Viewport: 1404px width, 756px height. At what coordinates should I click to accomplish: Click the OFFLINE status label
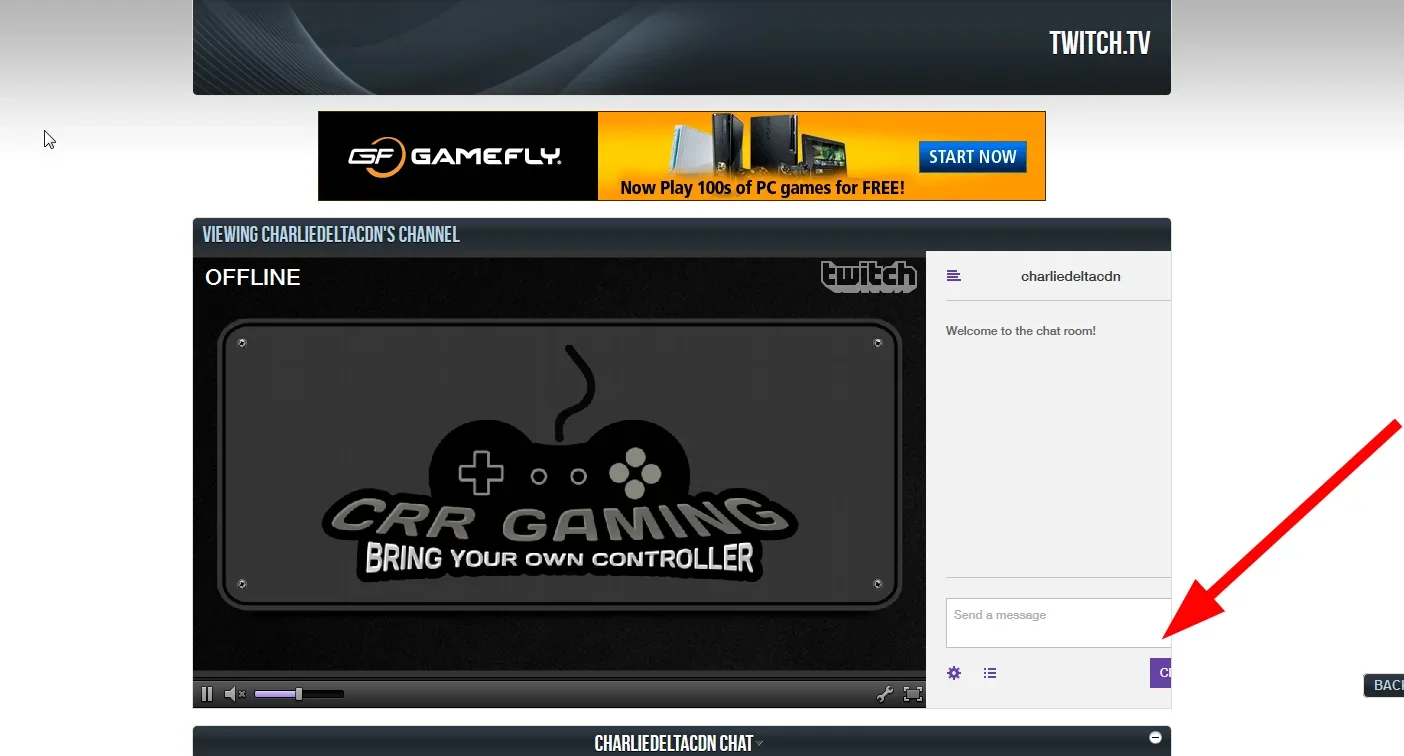(253, 278)
